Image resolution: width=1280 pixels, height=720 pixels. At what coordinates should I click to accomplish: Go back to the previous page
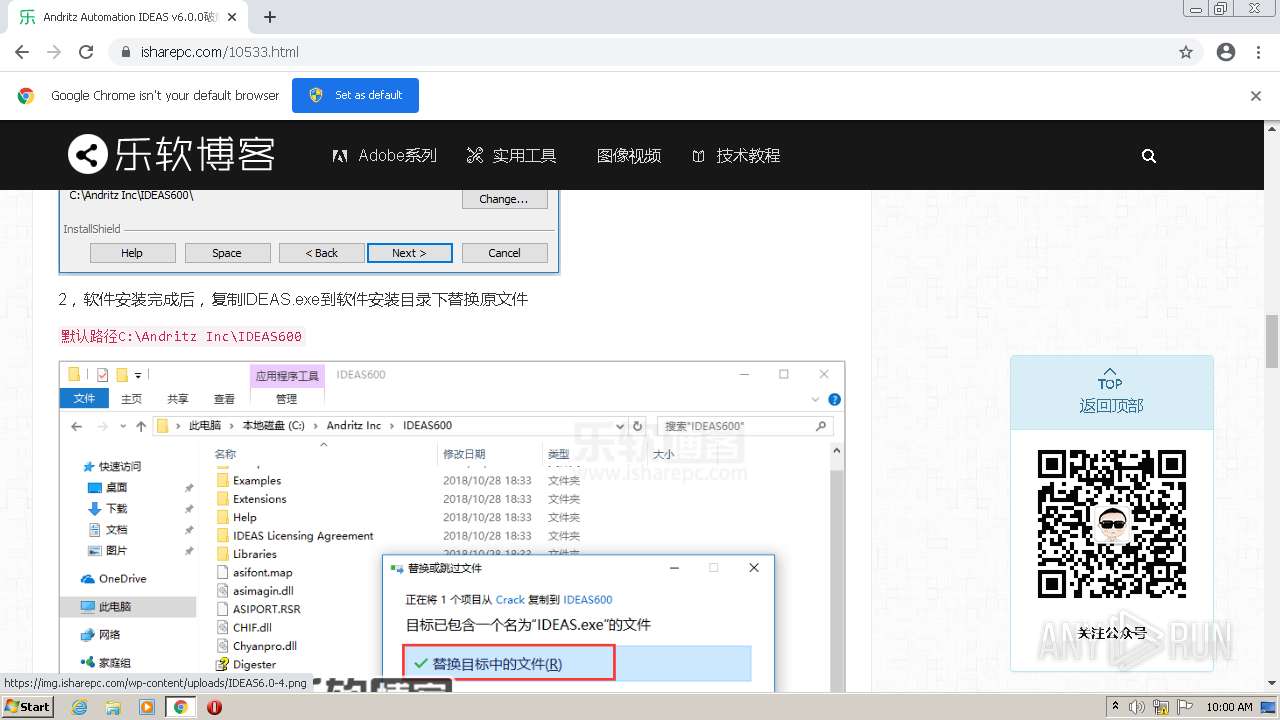[x=22, y=52]
